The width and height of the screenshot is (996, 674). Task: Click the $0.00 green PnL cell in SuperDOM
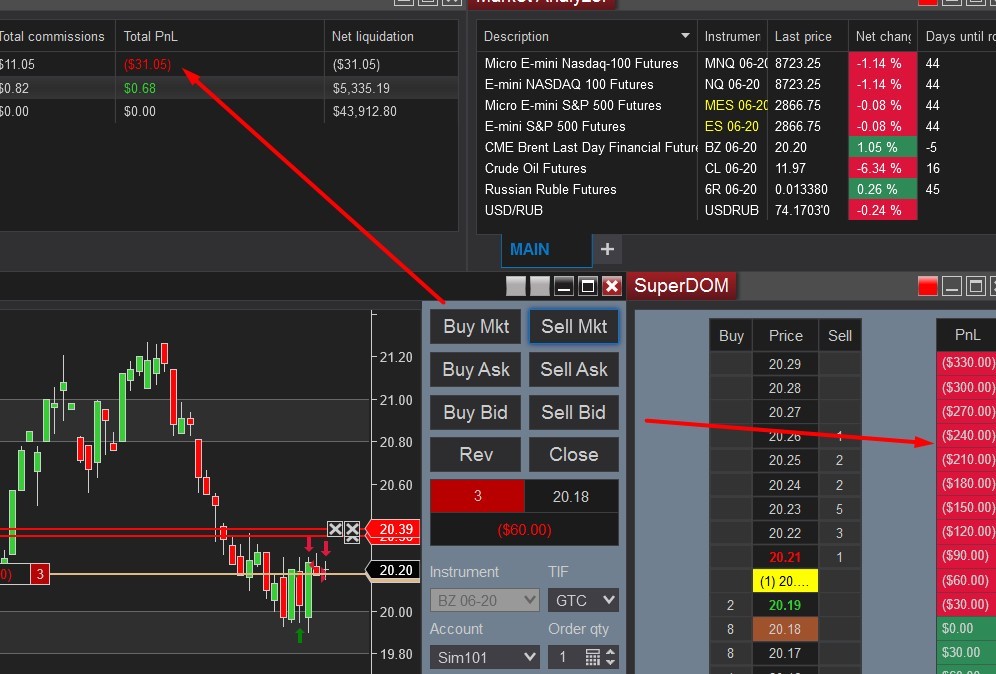pos(966,628)
